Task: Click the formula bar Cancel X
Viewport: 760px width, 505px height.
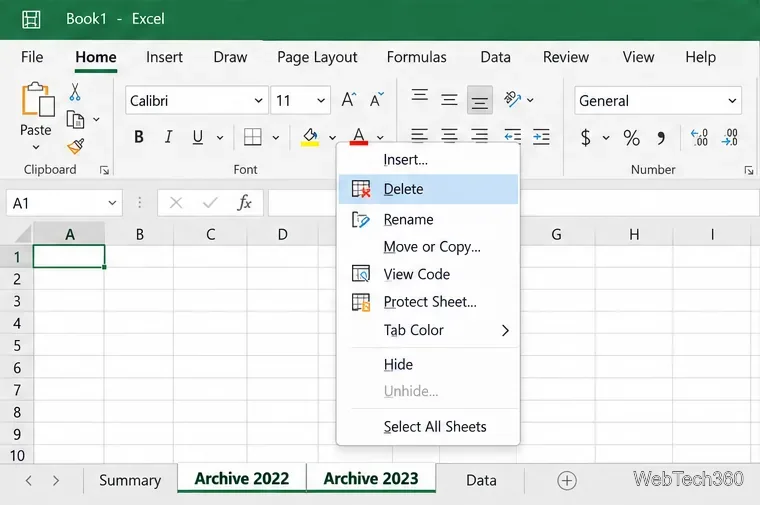Action: click(176, 203)
